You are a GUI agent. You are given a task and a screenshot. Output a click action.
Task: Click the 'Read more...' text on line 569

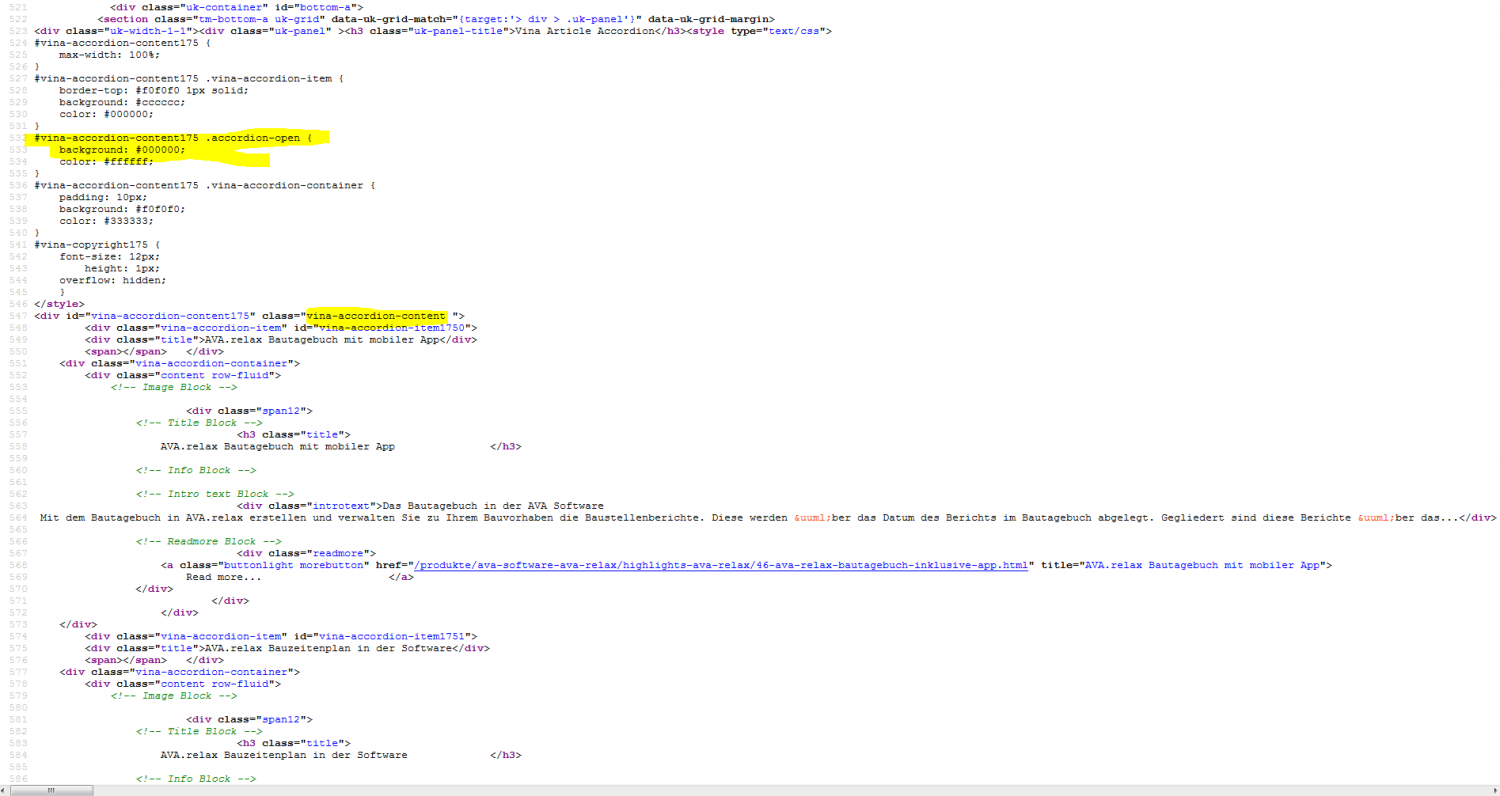coord(223,577)
